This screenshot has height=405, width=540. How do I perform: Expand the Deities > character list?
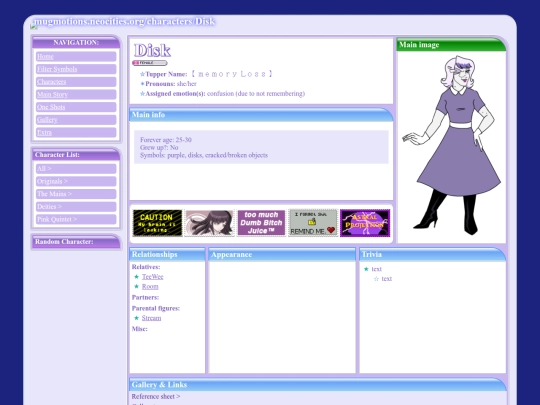click(76, 207)
